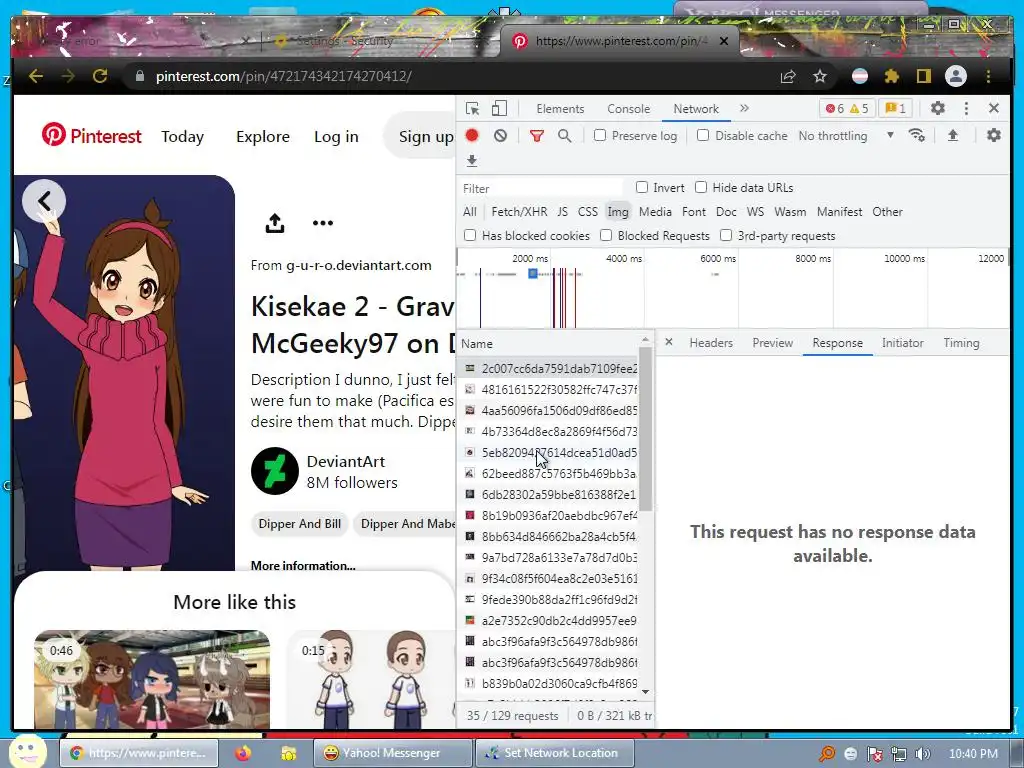This screenshot has width=1024, height=768.
Task: Open the No throttling dropdown
Action: (x=846, y=136)
